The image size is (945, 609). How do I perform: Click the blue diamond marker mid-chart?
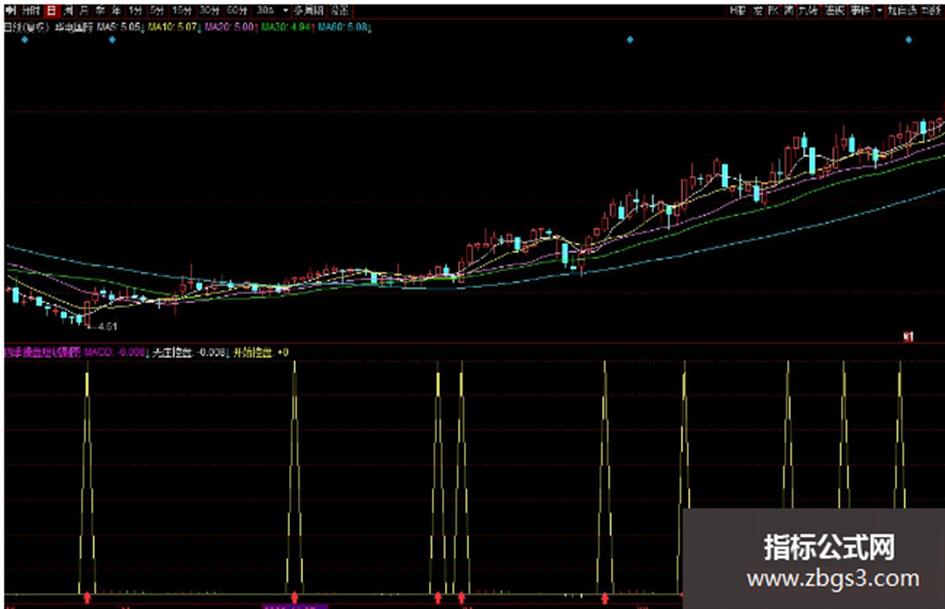tap(630, 40)
